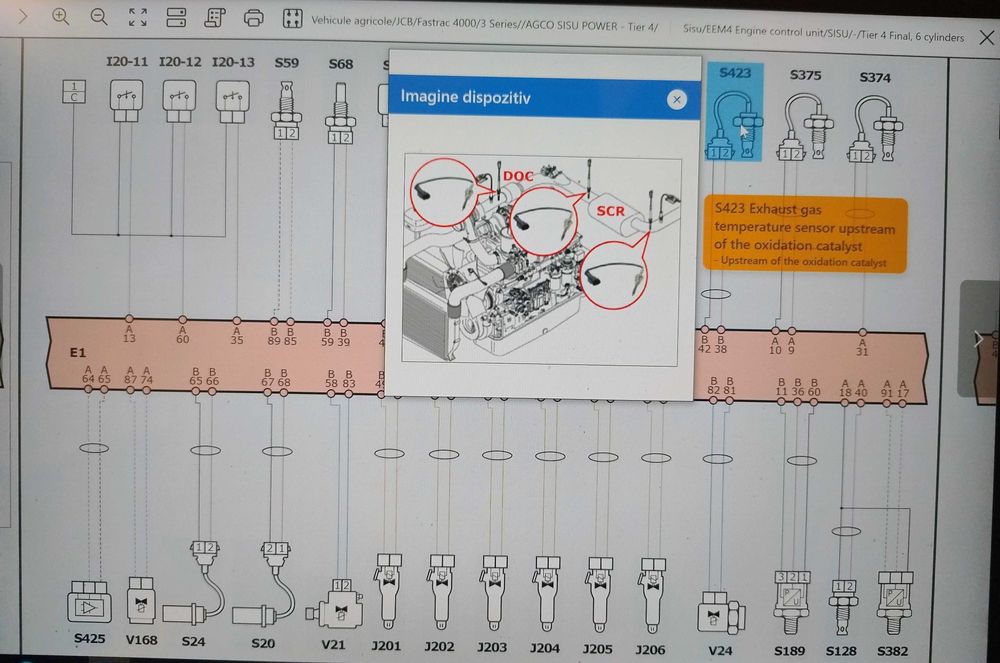Close the diagram with top-right X
Image resolution: width=1000 pixels, height=663 pixels.
click(986, 38)
